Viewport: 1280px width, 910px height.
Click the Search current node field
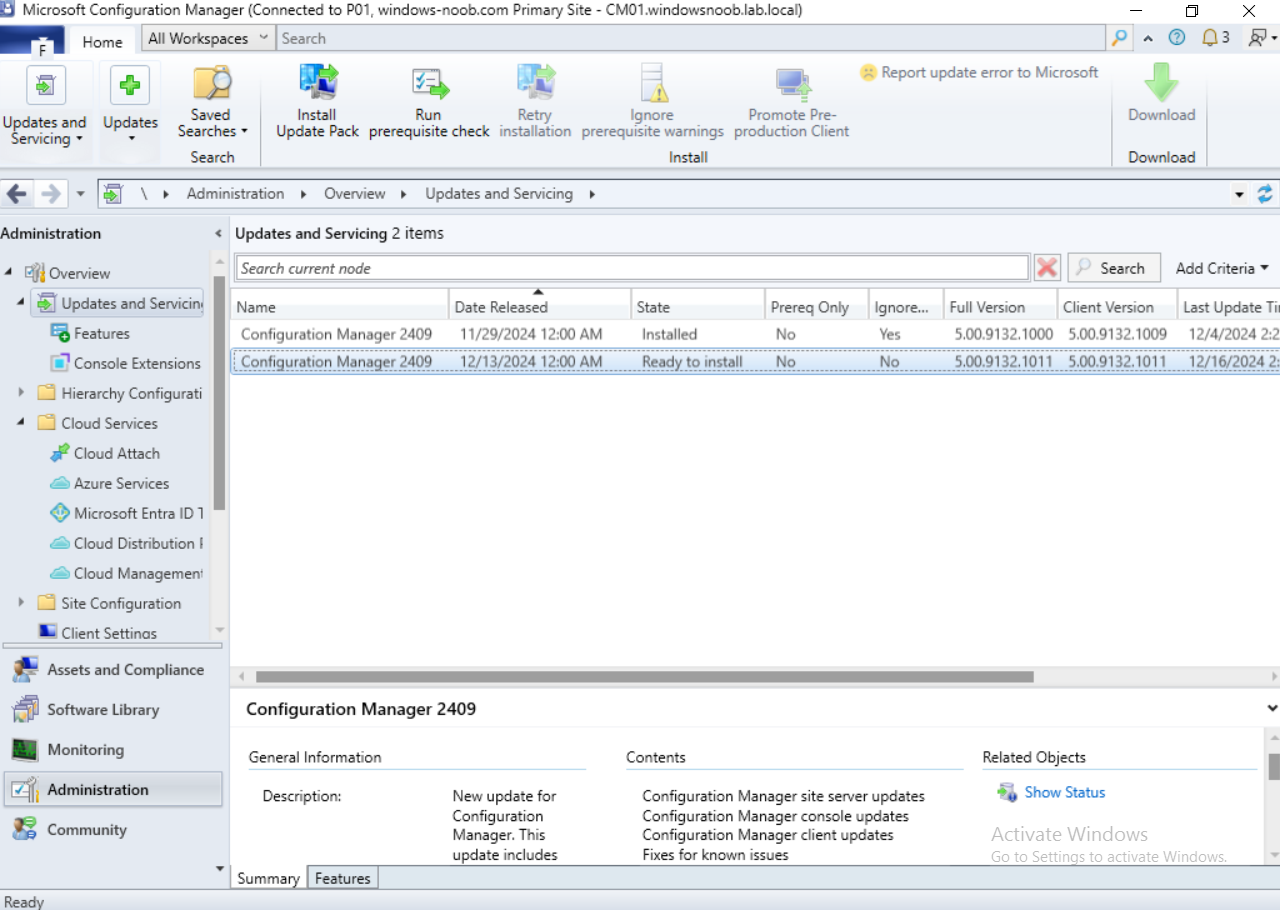pyautogui.click(x=632, y=268)
